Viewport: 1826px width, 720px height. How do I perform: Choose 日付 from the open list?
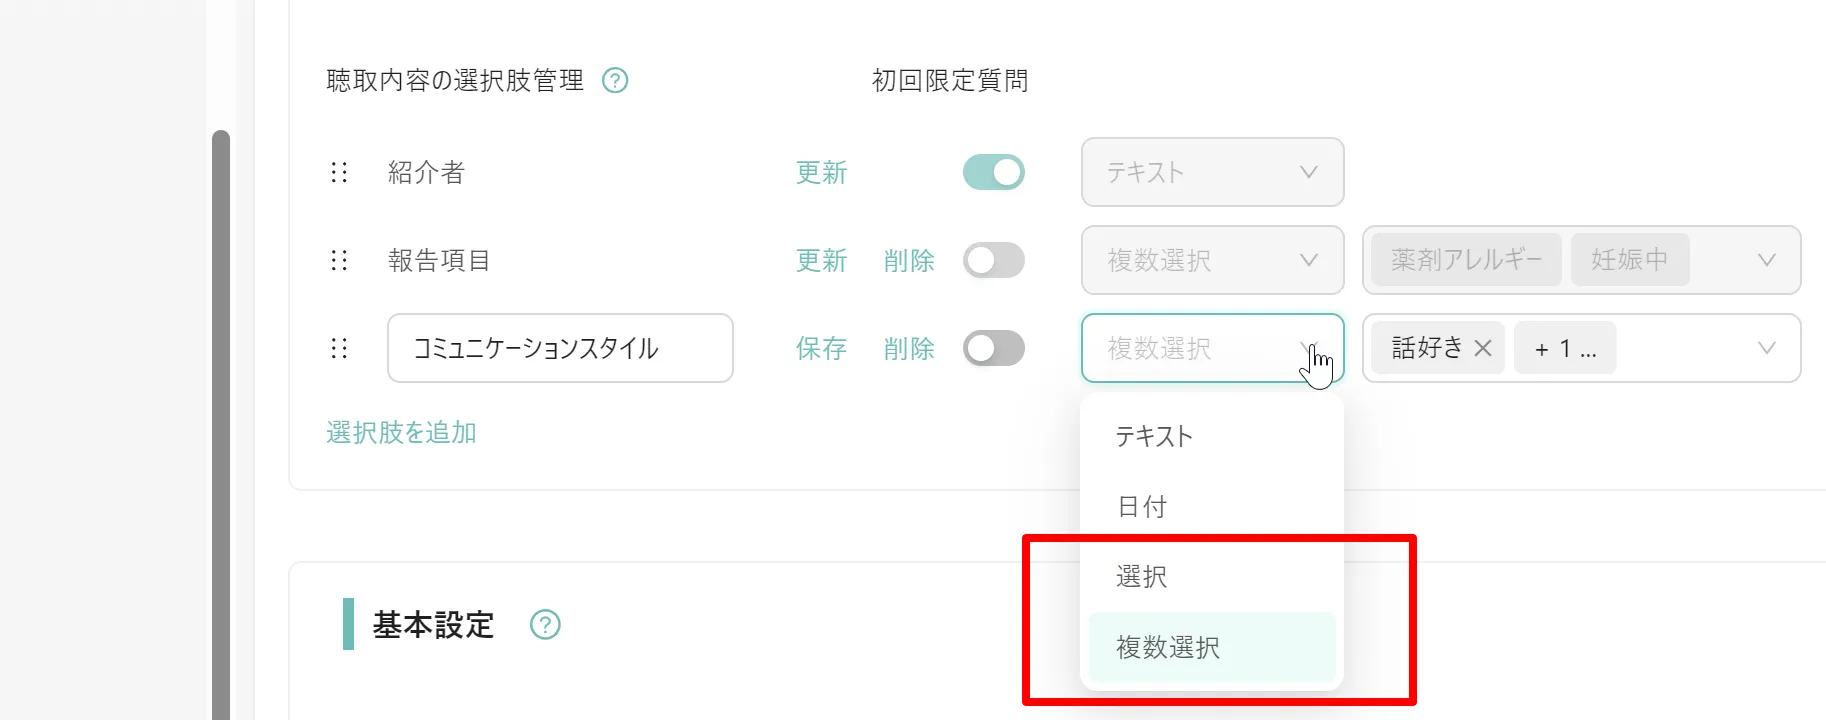1212,506
